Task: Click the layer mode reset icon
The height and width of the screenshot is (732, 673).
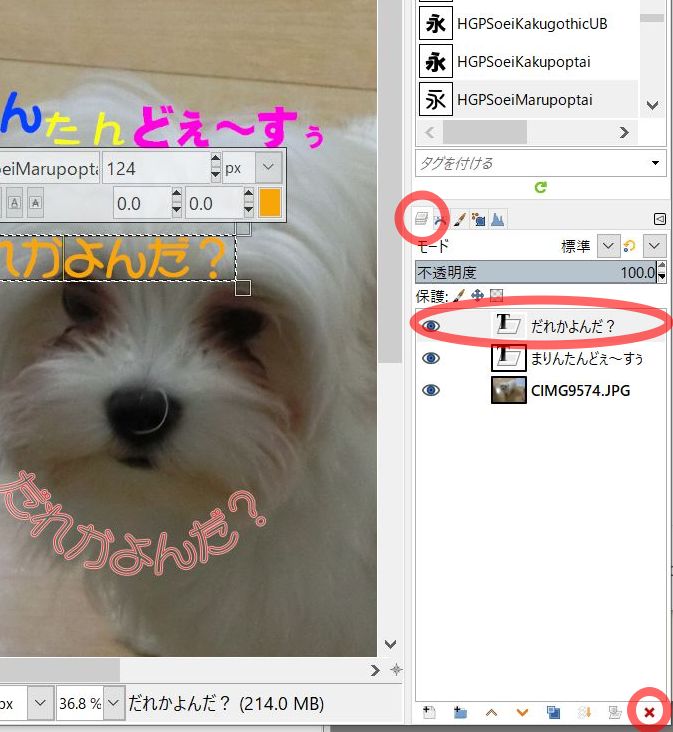Action: point(630,246)
